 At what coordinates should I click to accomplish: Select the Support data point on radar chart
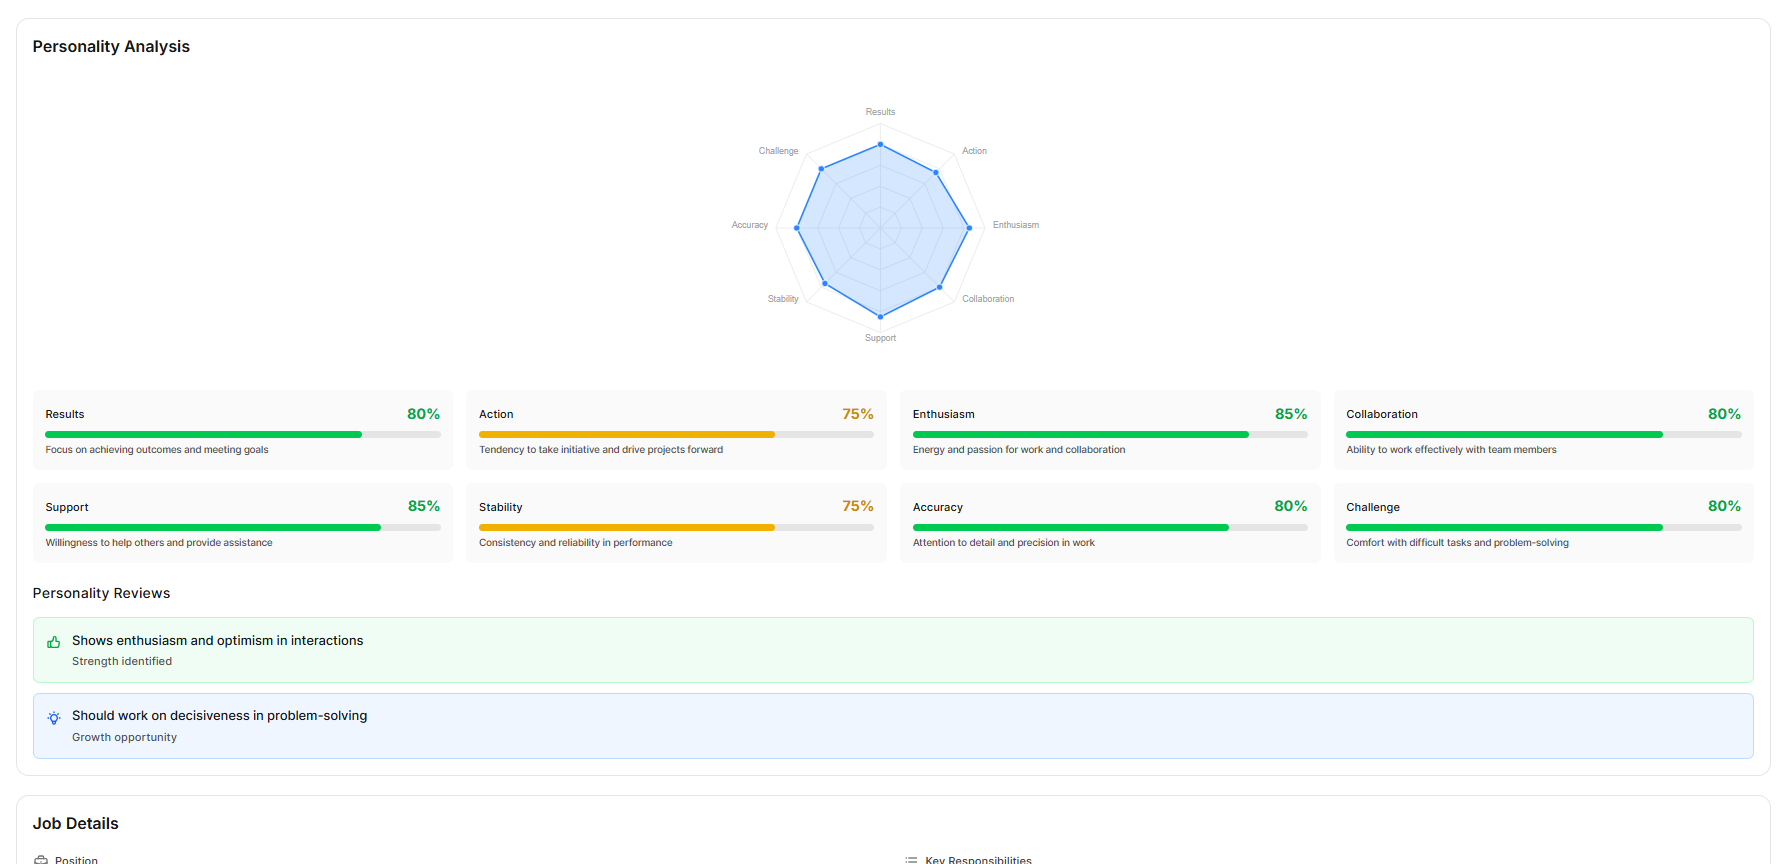(880, 317)
